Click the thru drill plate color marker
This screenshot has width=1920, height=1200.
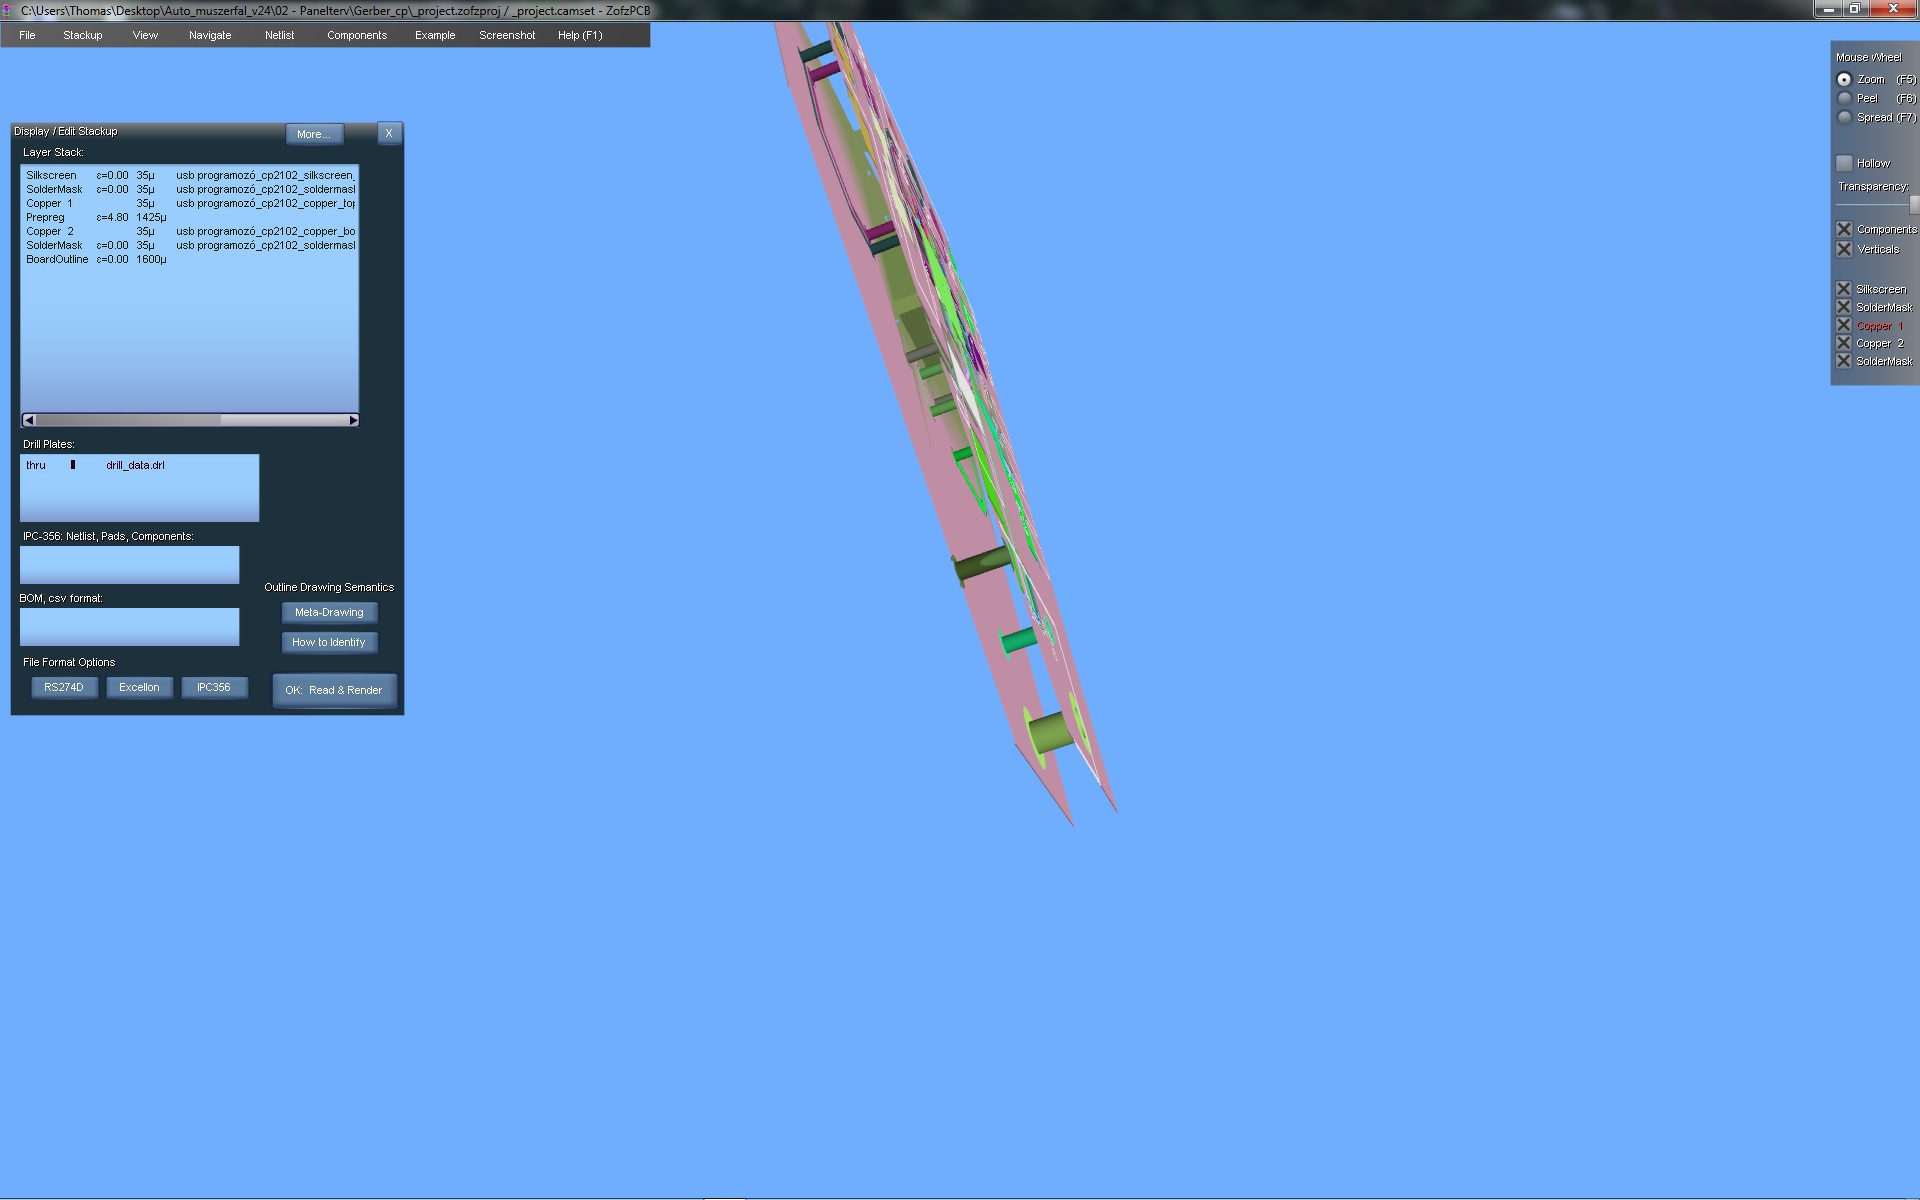tap(73, 465)
